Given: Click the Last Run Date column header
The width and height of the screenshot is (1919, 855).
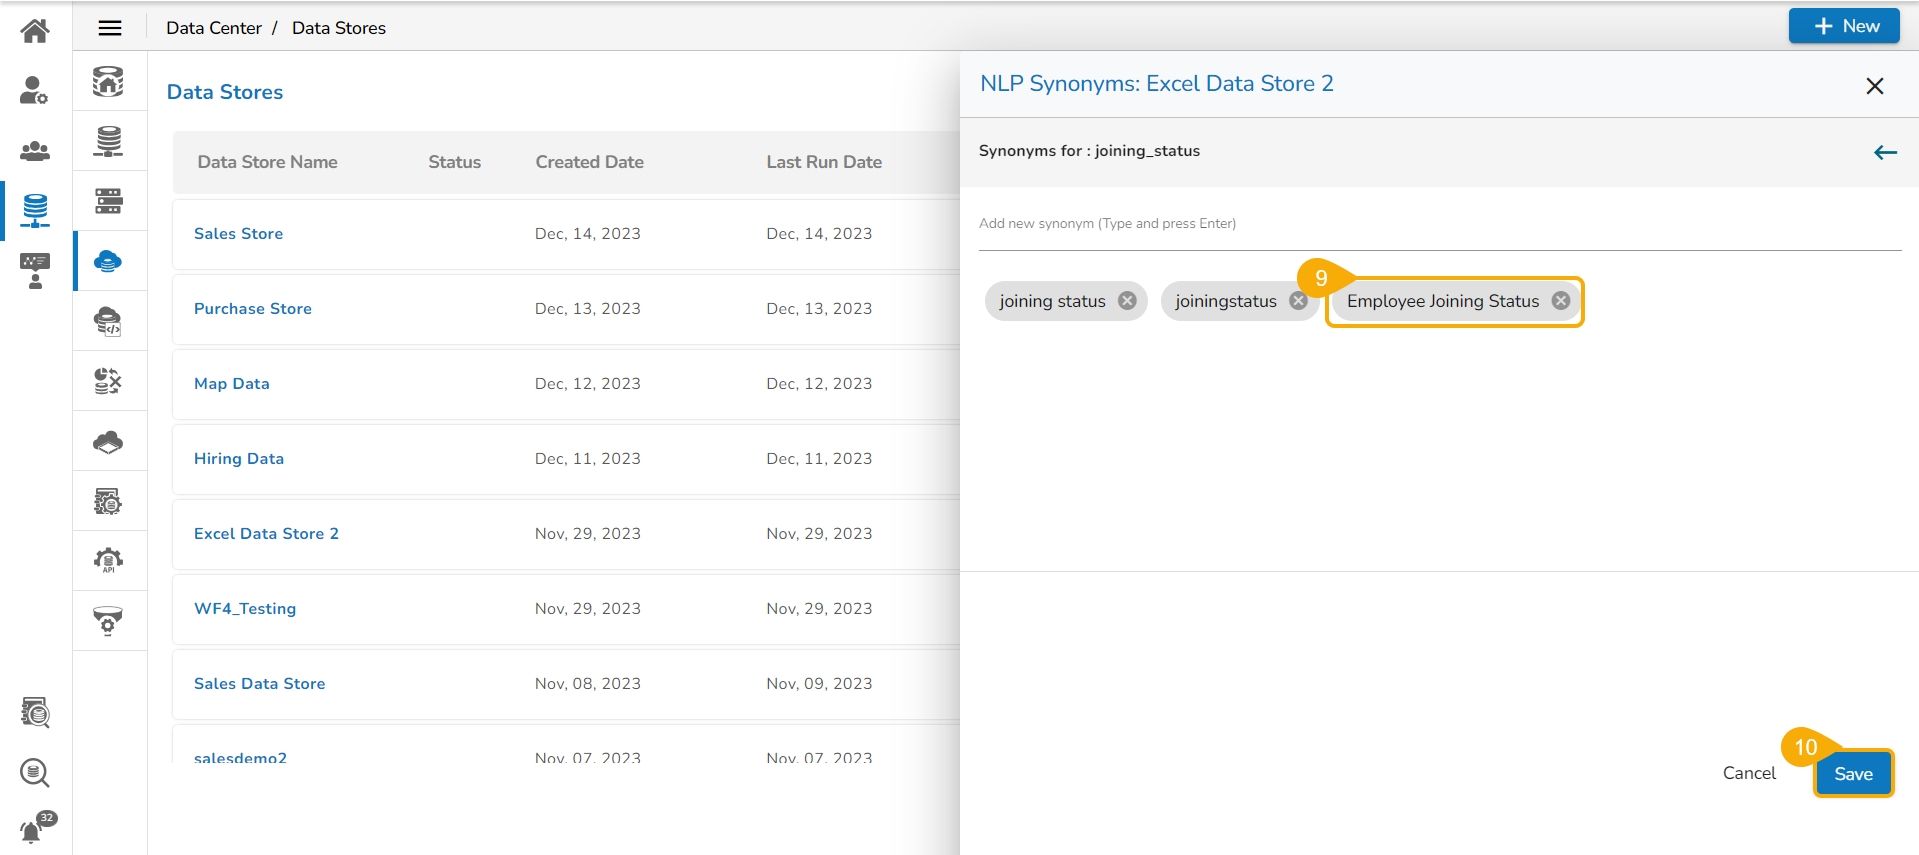Looking at the screenshot, I should tap(824, 162).
